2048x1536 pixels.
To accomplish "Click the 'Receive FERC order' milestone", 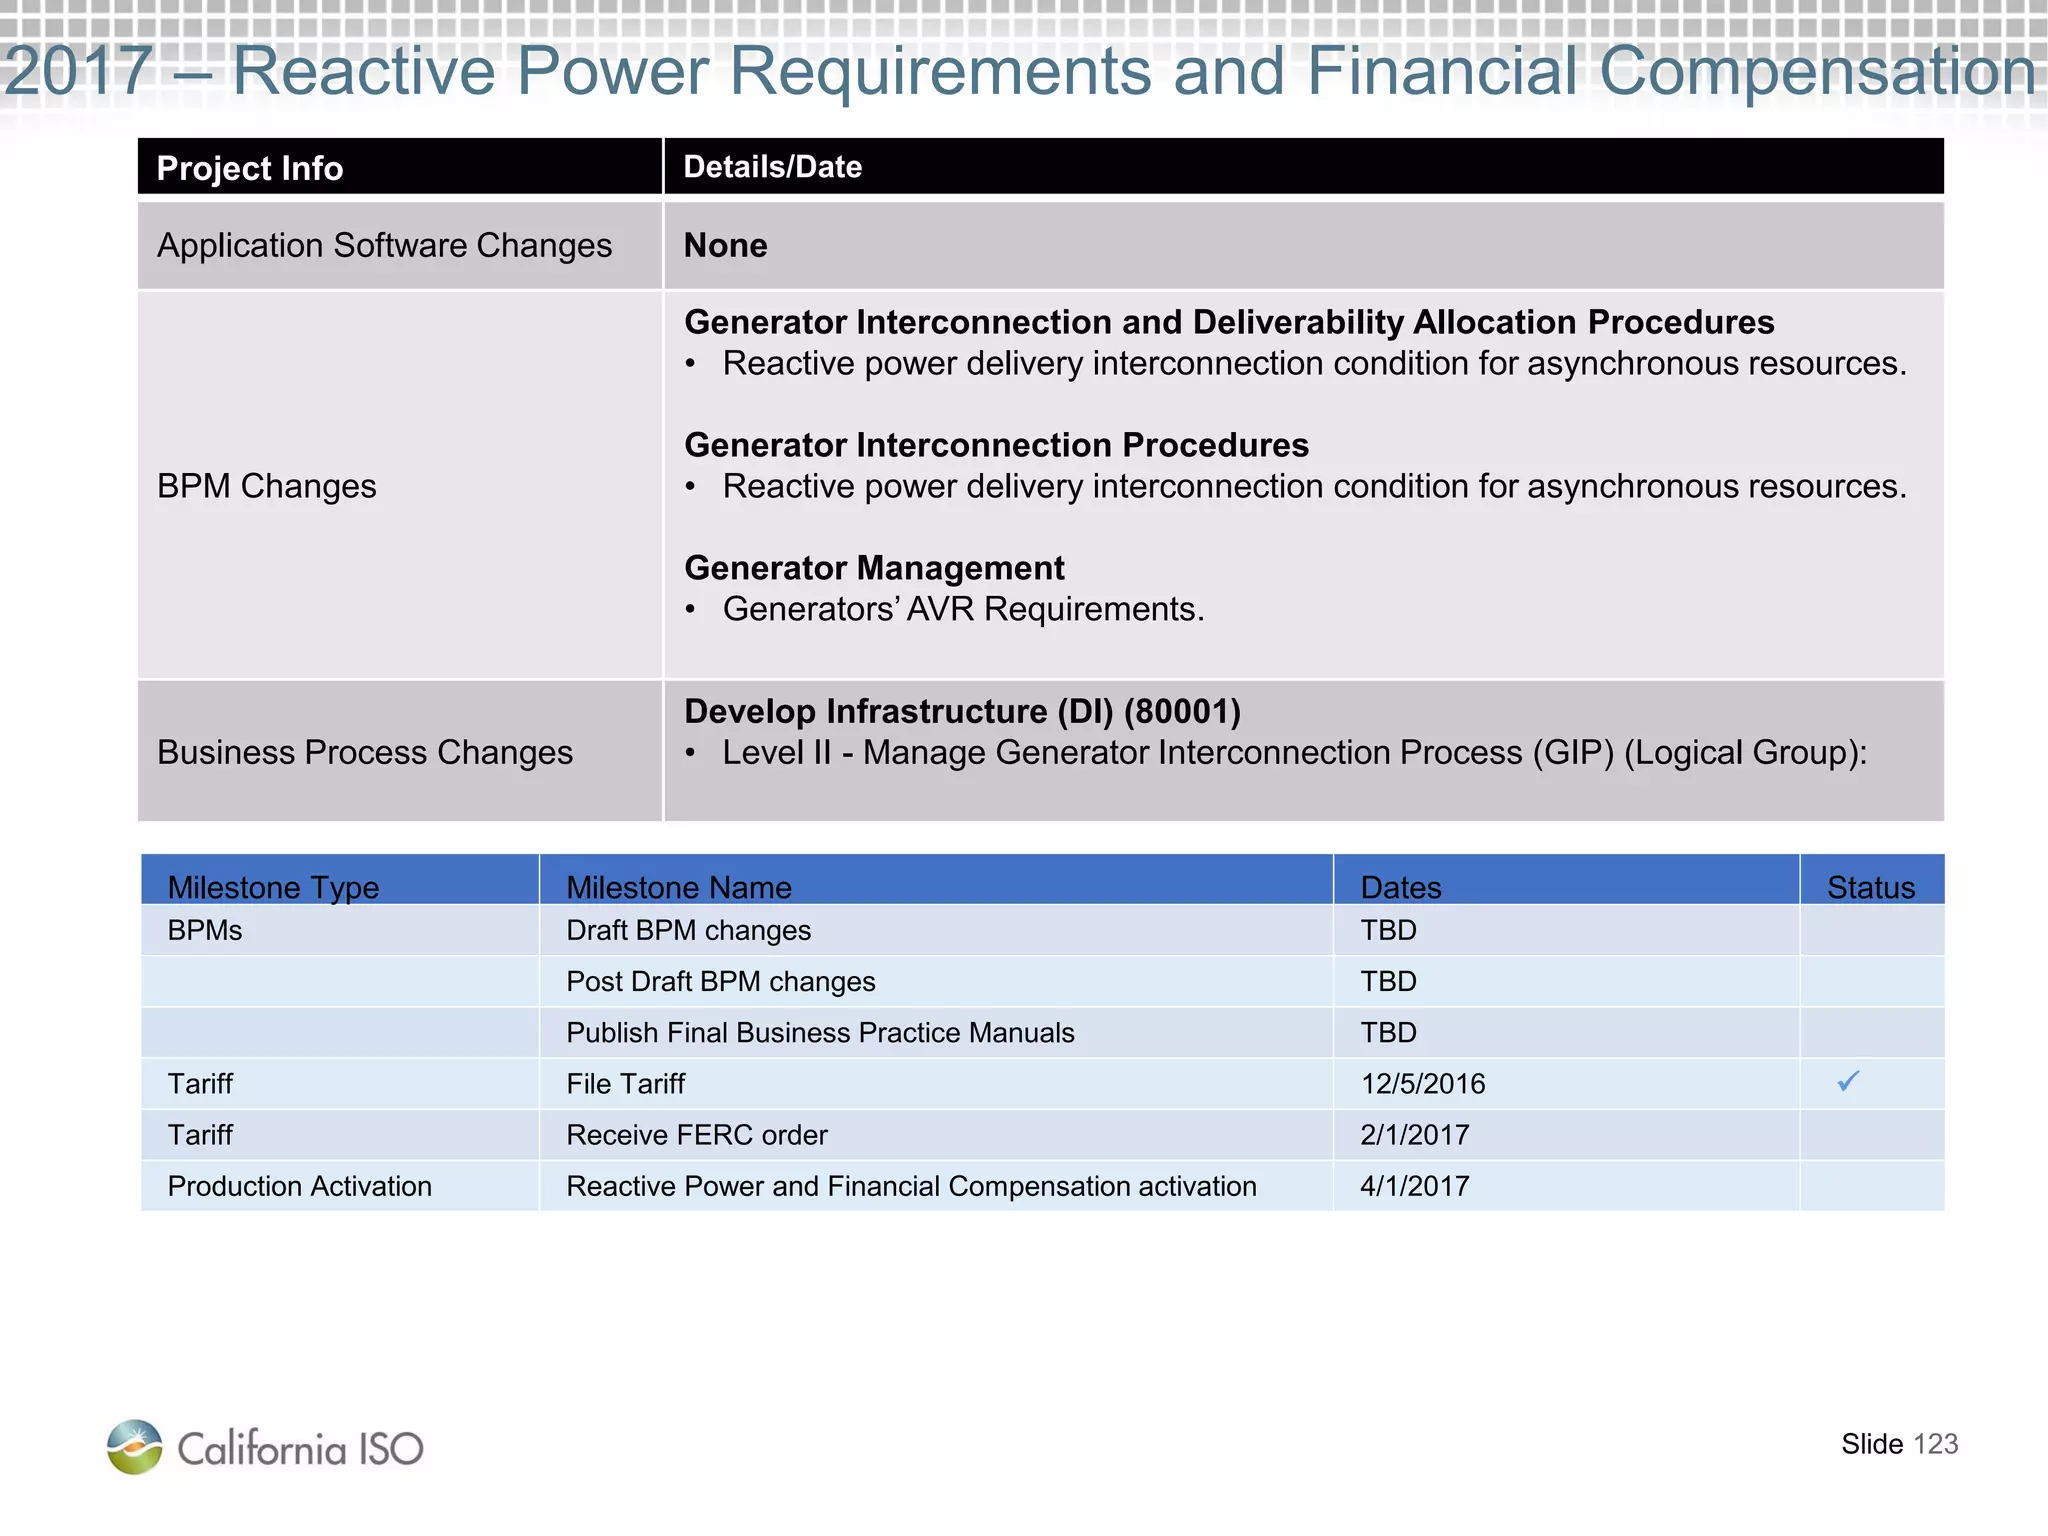I will coord(697,1135).
